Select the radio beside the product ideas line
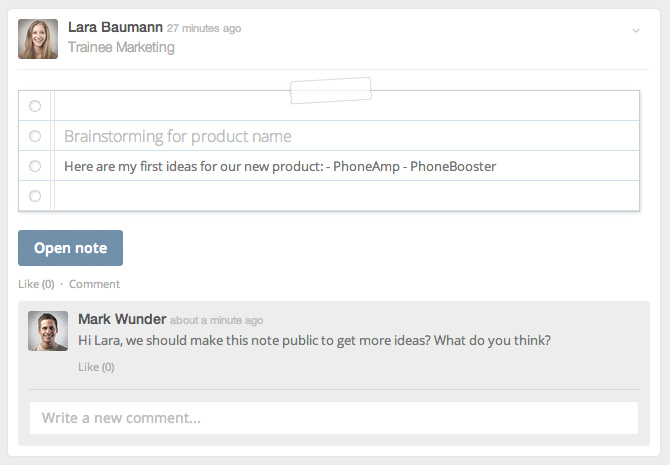This screenshot has width=670, height=465. click(x=35, y=166)
